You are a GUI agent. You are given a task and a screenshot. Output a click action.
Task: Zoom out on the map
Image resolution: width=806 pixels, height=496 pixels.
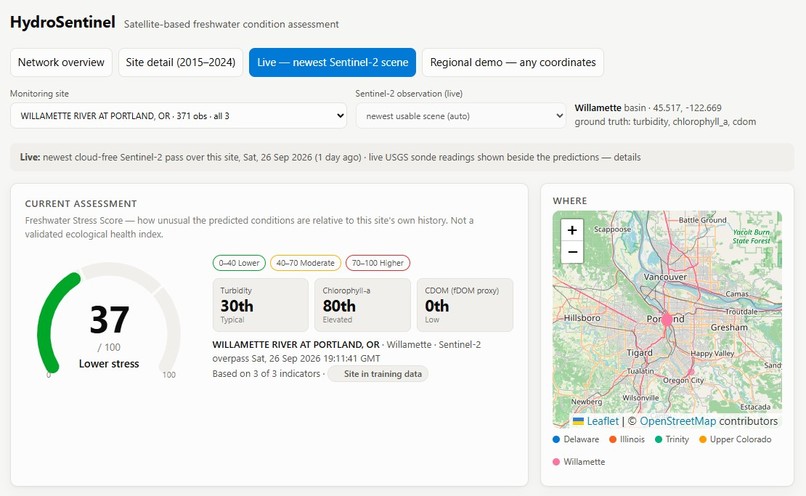tap(572, 252)
